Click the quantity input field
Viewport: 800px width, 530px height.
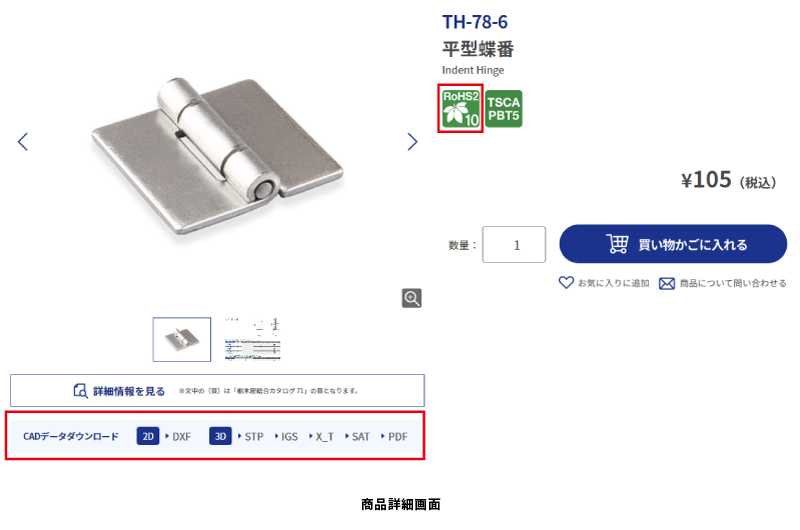point(514,244)
